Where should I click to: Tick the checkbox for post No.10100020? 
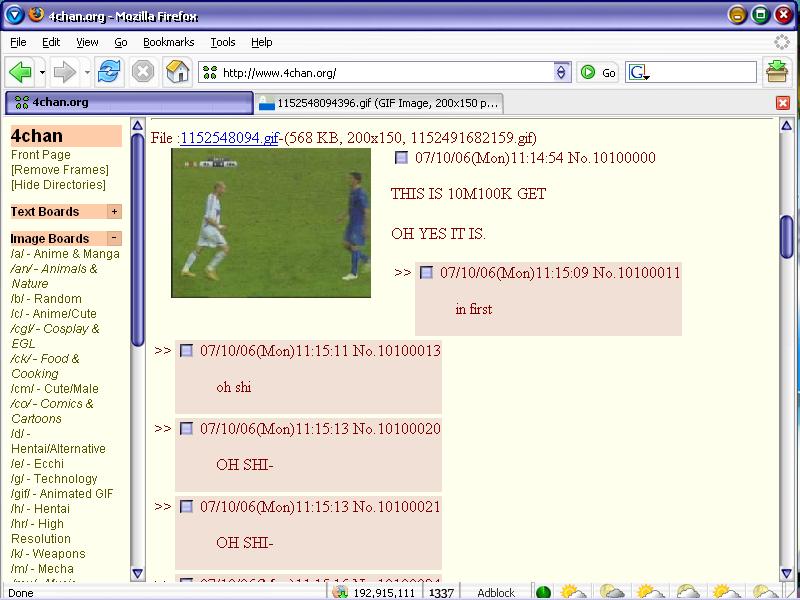click(x=187, y=429)
